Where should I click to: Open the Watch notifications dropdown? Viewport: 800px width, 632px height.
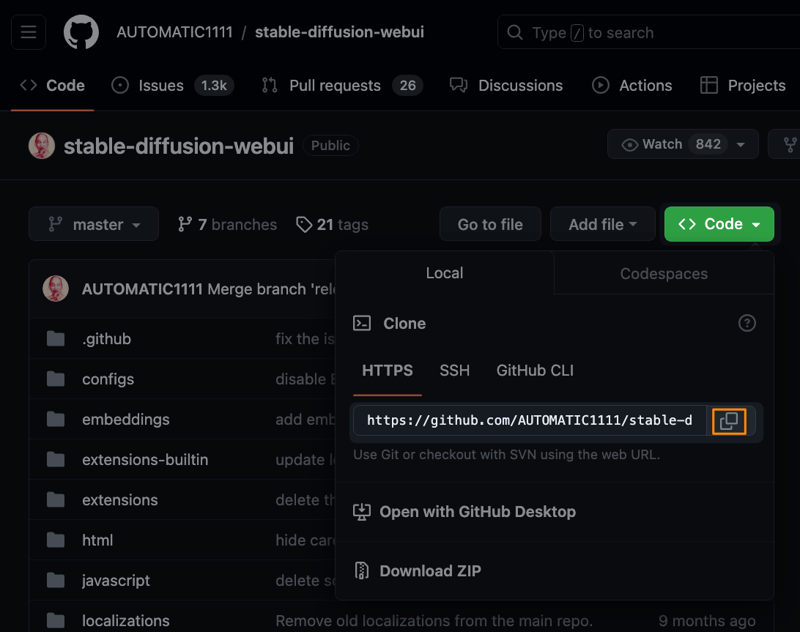tap(683, 144)
